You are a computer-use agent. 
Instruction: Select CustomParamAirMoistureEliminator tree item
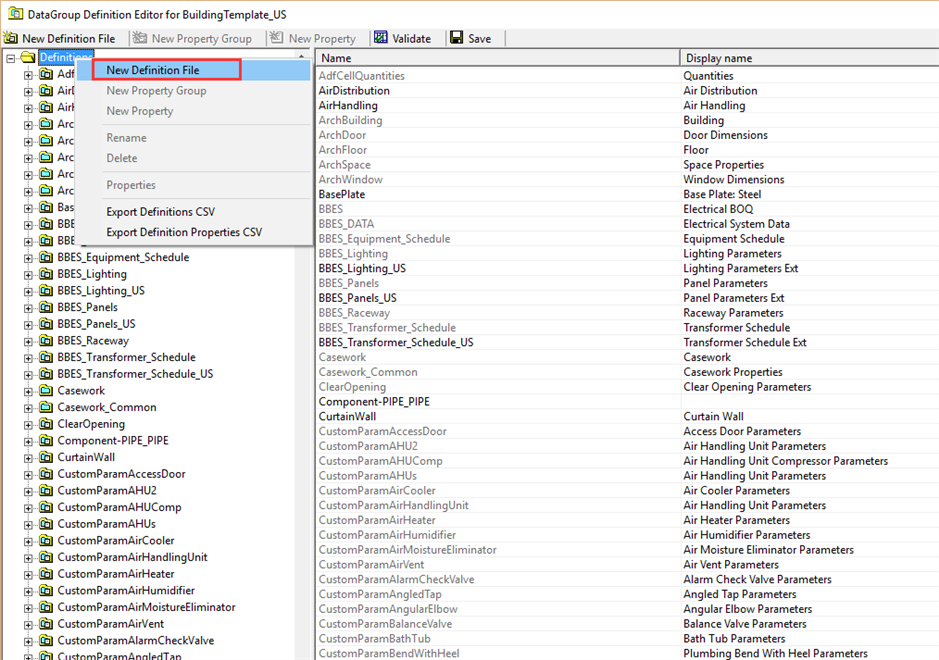point(146,607)
